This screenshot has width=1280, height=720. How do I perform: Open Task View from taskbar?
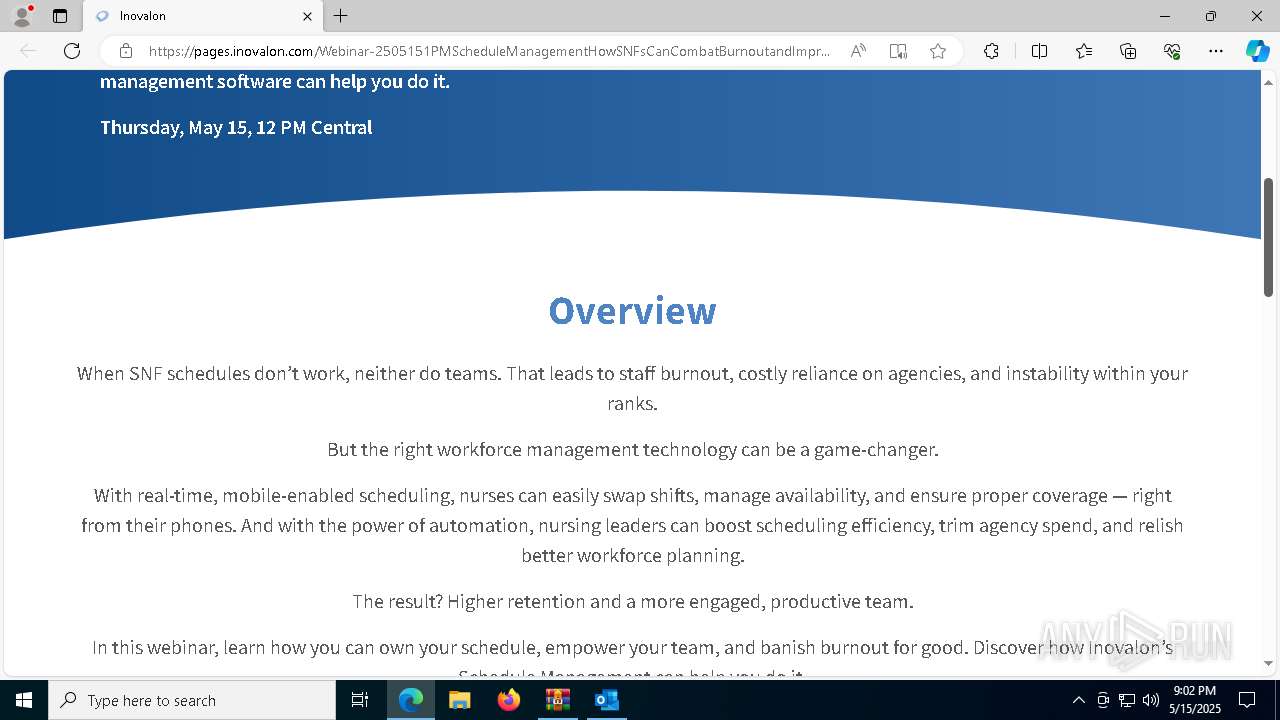[360, 700]
